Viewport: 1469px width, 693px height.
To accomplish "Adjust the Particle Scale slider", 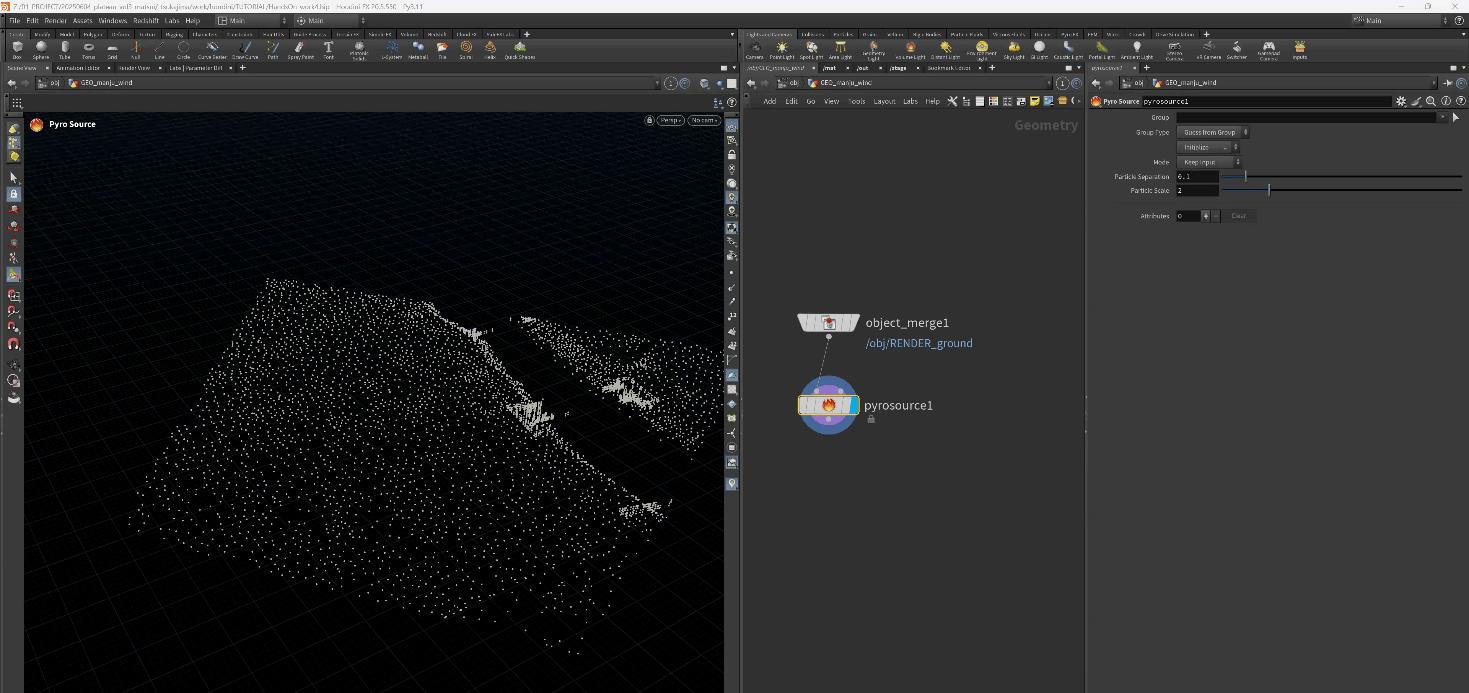I will [x=1269, y=190].
